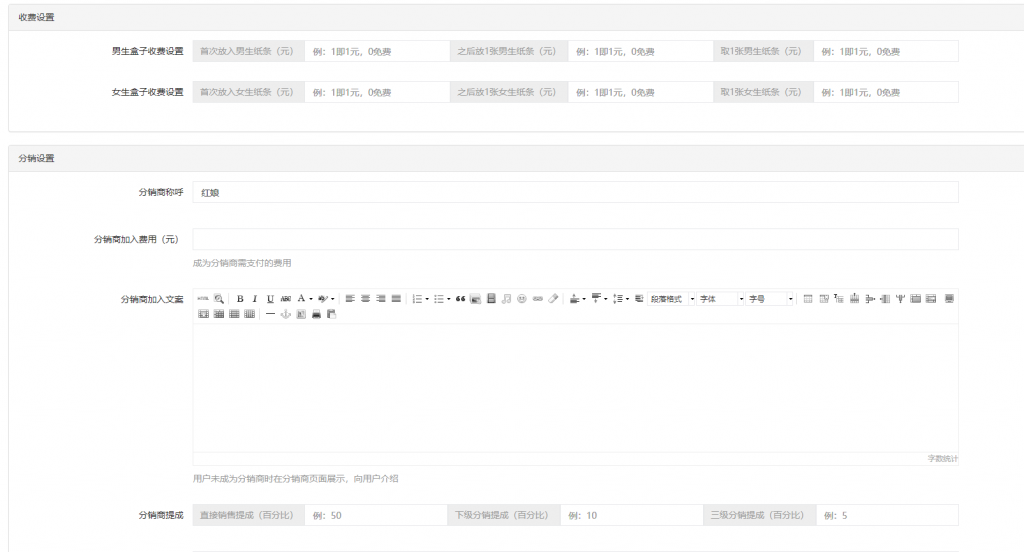This screenshot has height=552, width=1024.
Task: Click the 男生盒子收费设置 label
Action: click(148, 51)
